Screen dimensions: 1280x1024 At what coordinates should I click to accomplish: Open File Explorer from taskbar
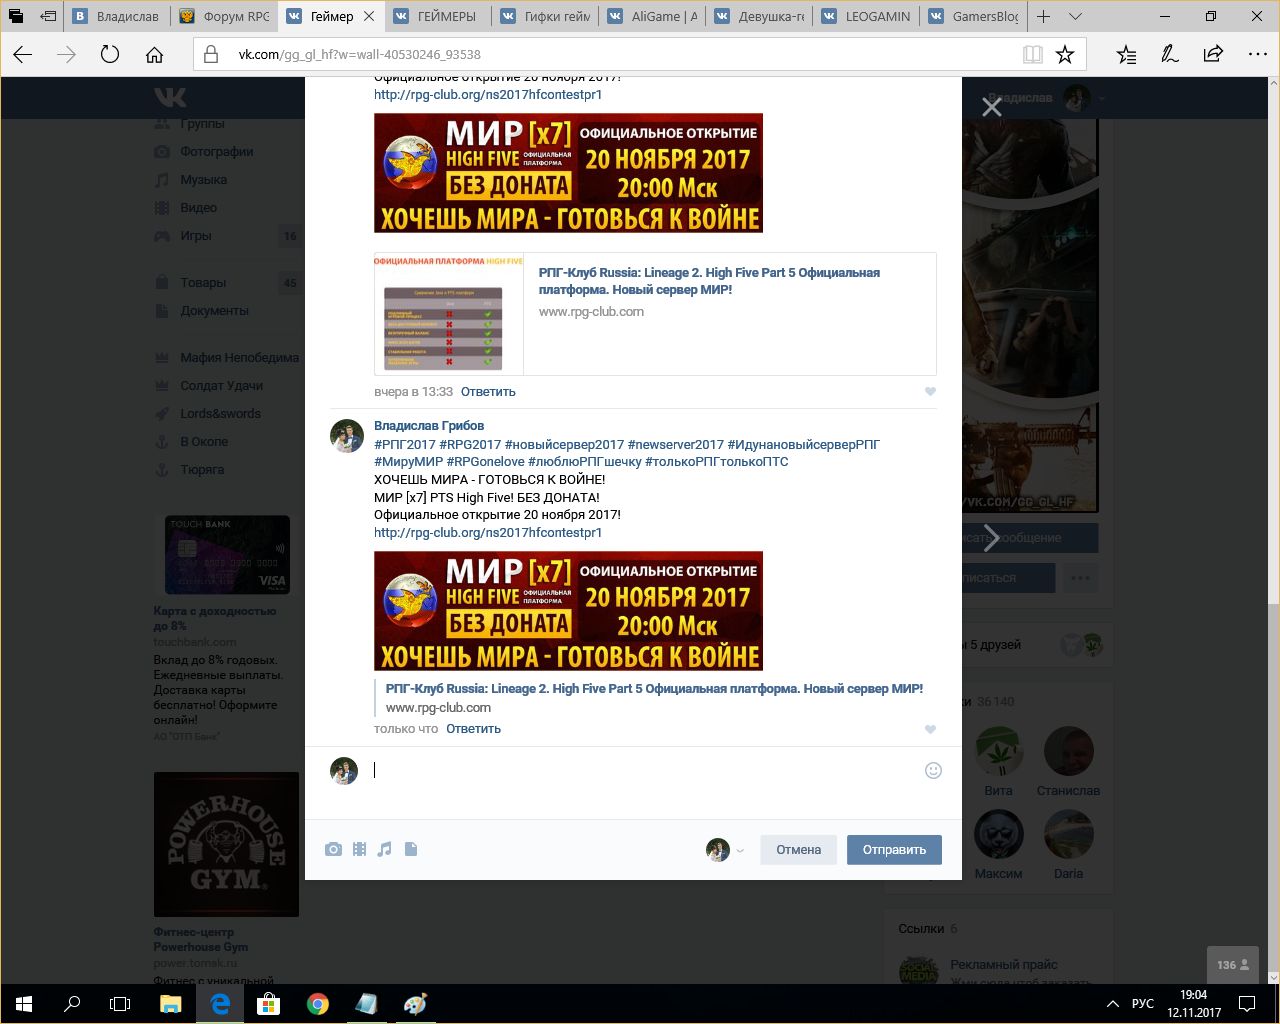click(x=171, y=1004)
